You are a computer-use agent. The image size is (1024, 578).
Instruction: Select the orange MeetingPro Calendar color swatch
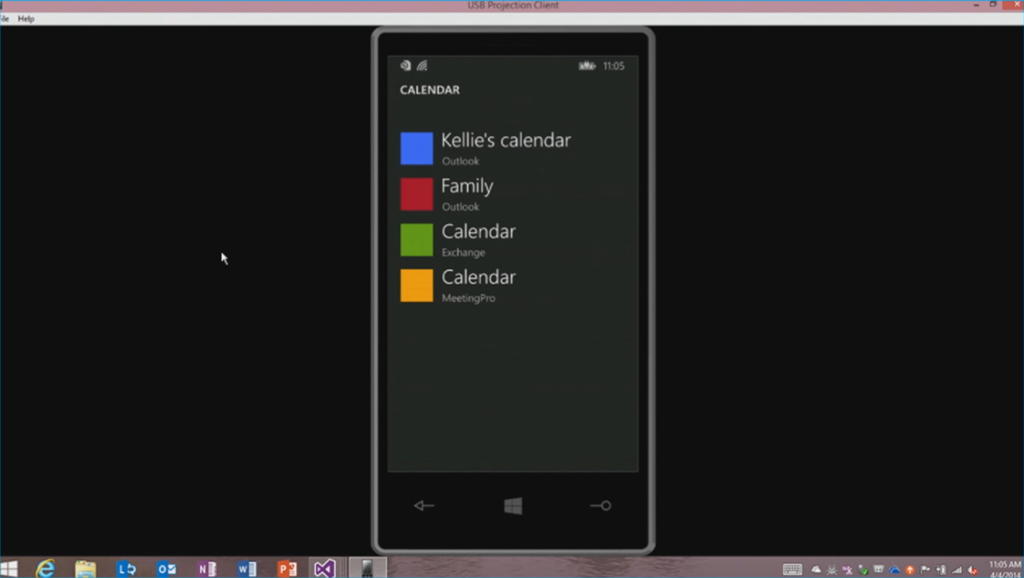(x=417, y=285)
